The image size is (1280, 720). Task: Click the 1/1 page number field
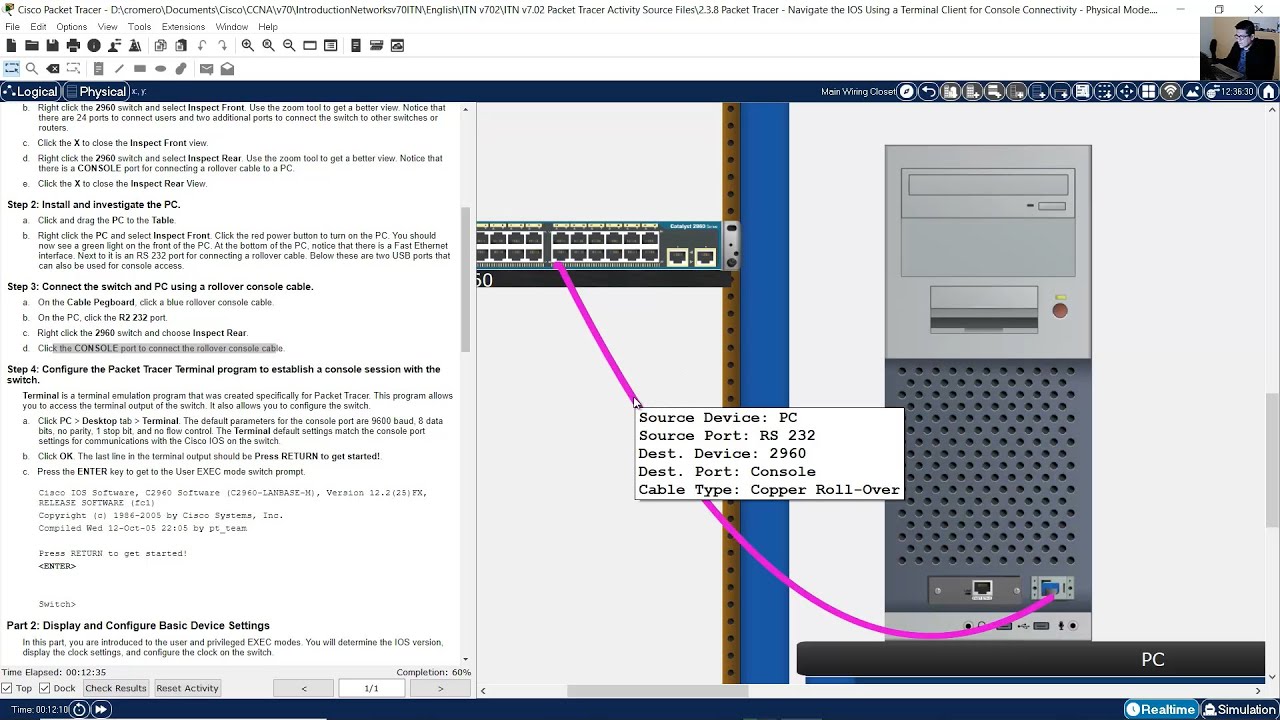click(x=371, y=688)
